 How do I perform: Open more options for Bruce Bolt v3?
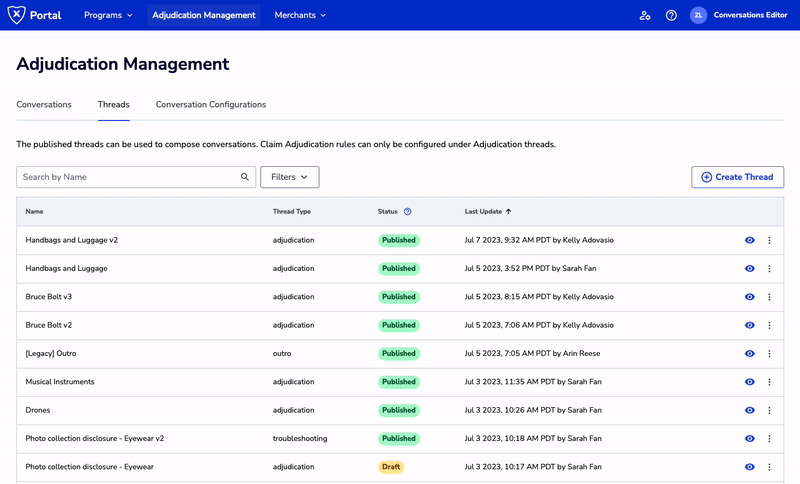tap(769, 297)
